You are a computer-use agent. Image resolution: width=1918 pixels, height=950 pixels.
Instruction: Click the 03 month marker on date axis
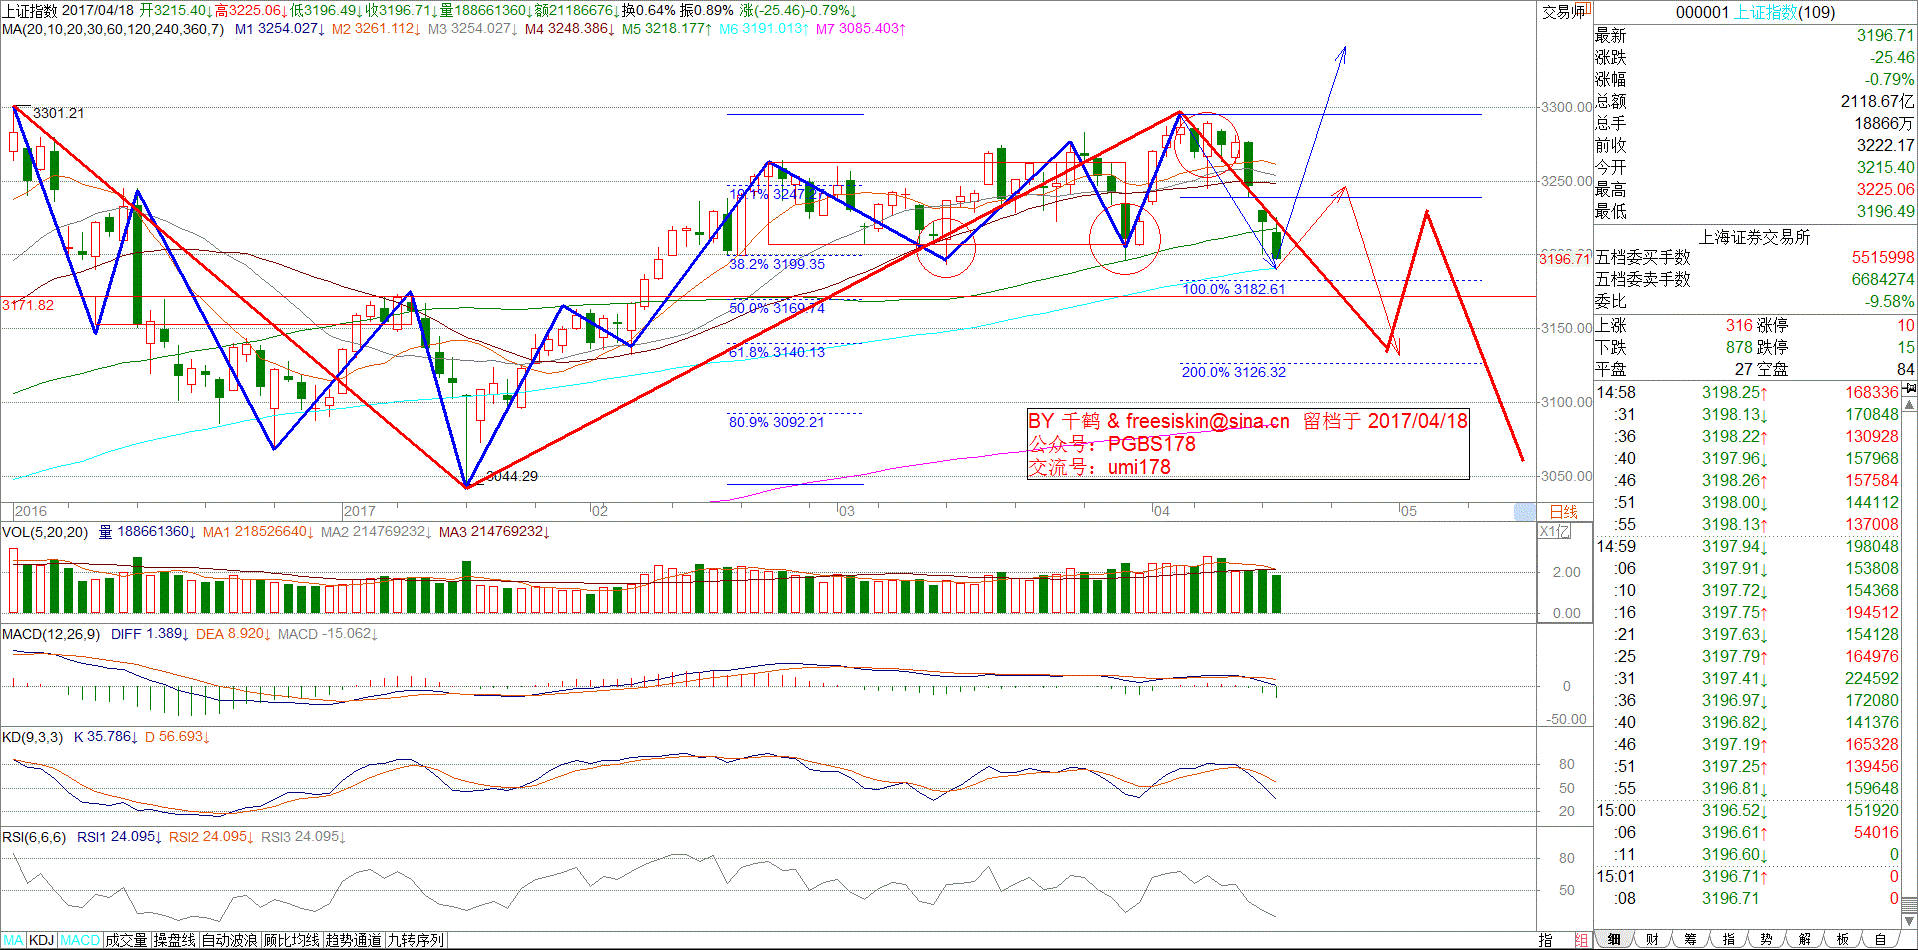[847, 511]
